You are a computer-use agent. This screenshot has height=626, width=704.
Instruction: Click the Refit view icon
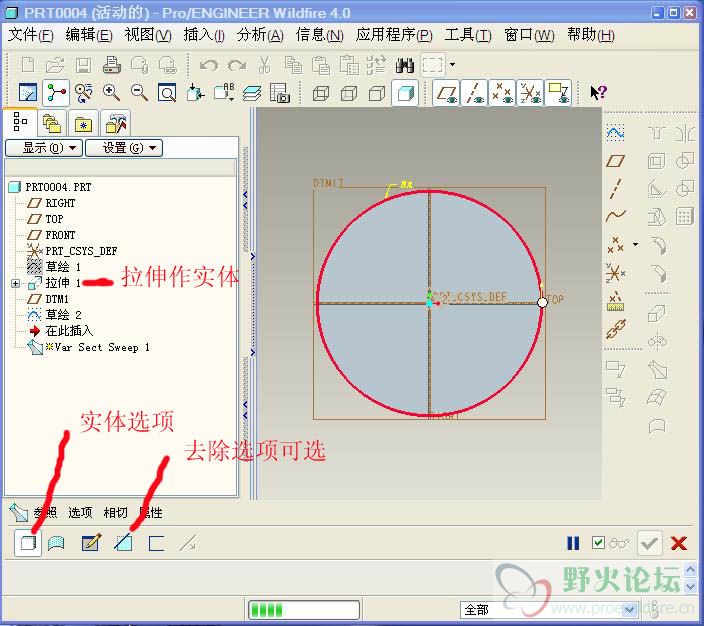(167, 93)
